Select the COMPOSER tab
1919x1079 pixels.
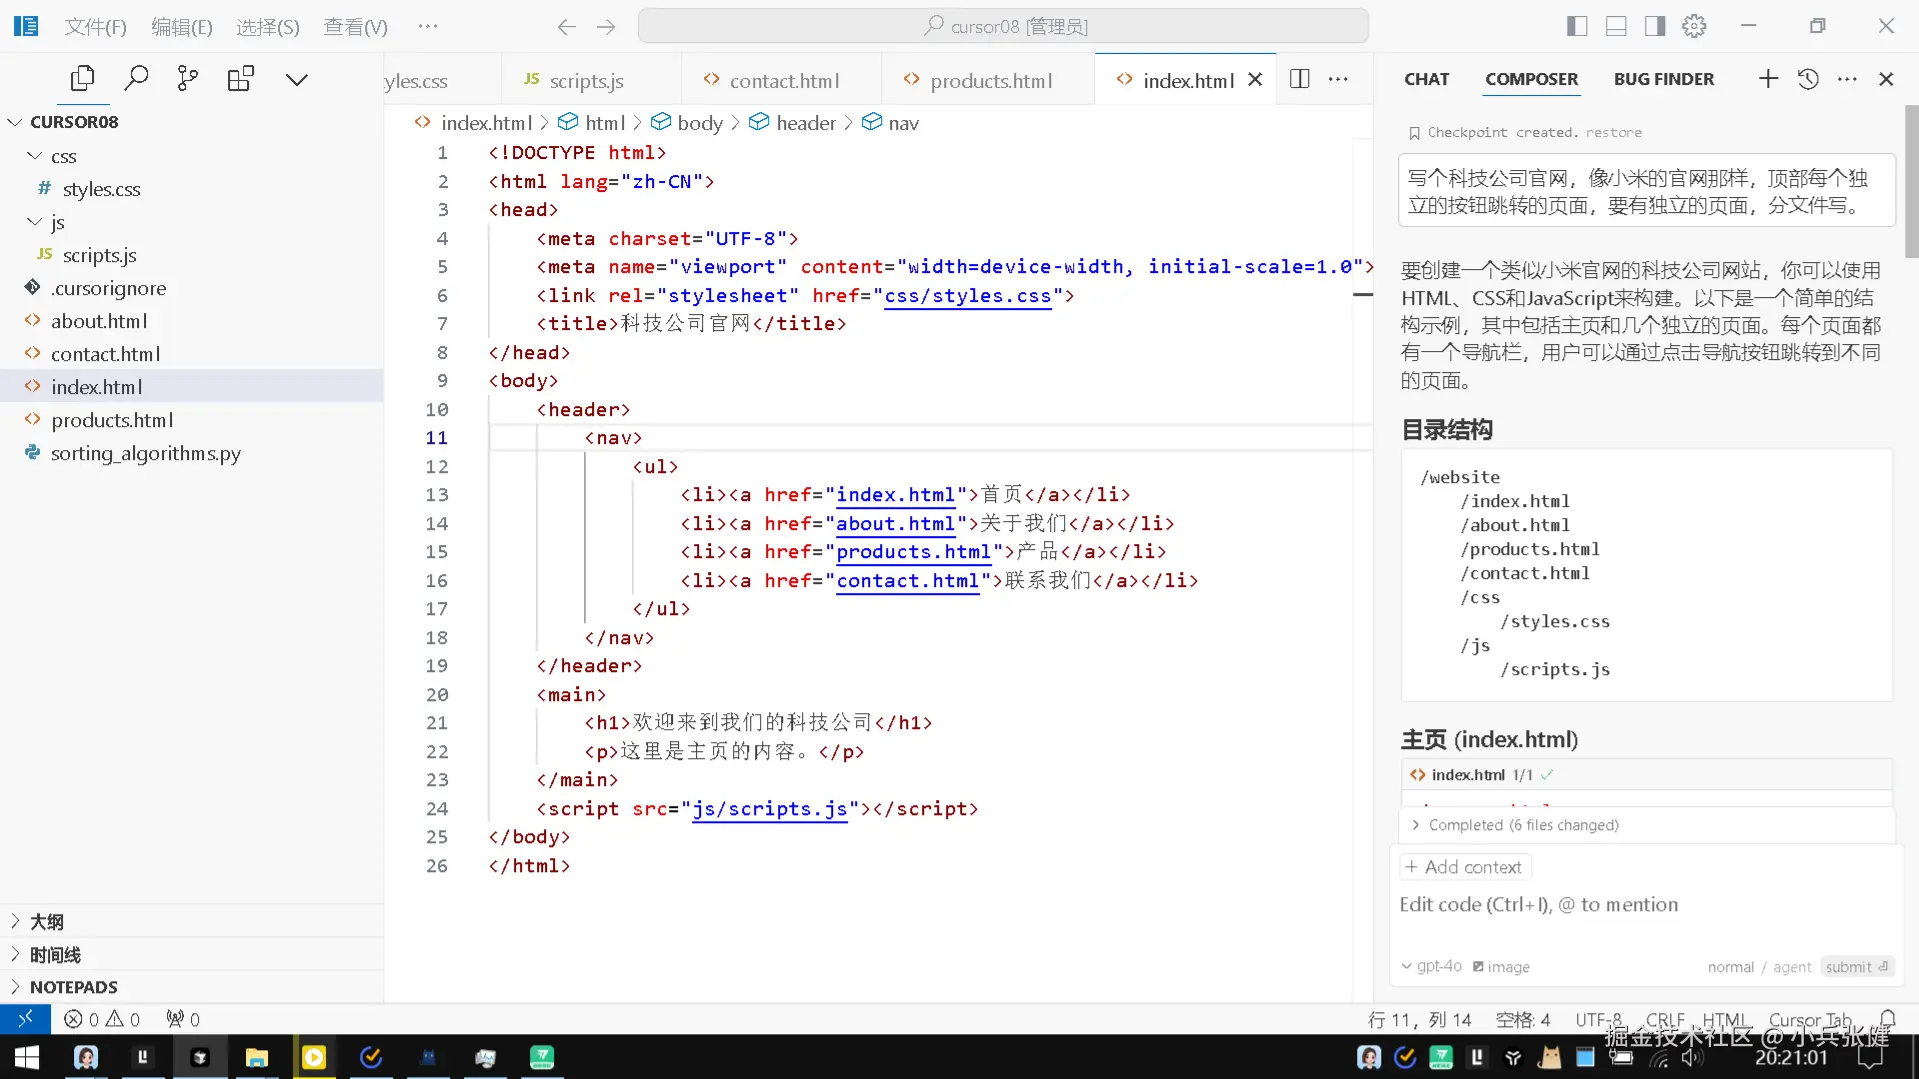[x=1531, y=79]
